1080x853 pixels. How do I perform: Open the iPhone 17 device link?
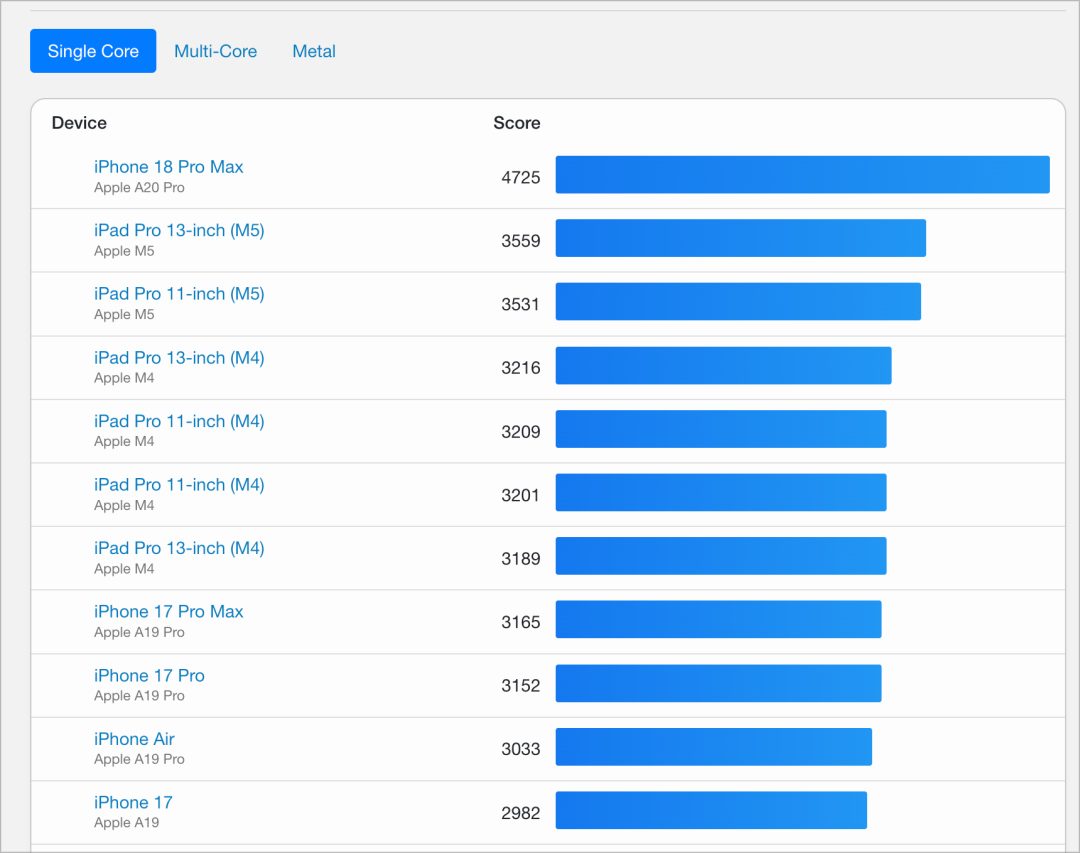134,802
